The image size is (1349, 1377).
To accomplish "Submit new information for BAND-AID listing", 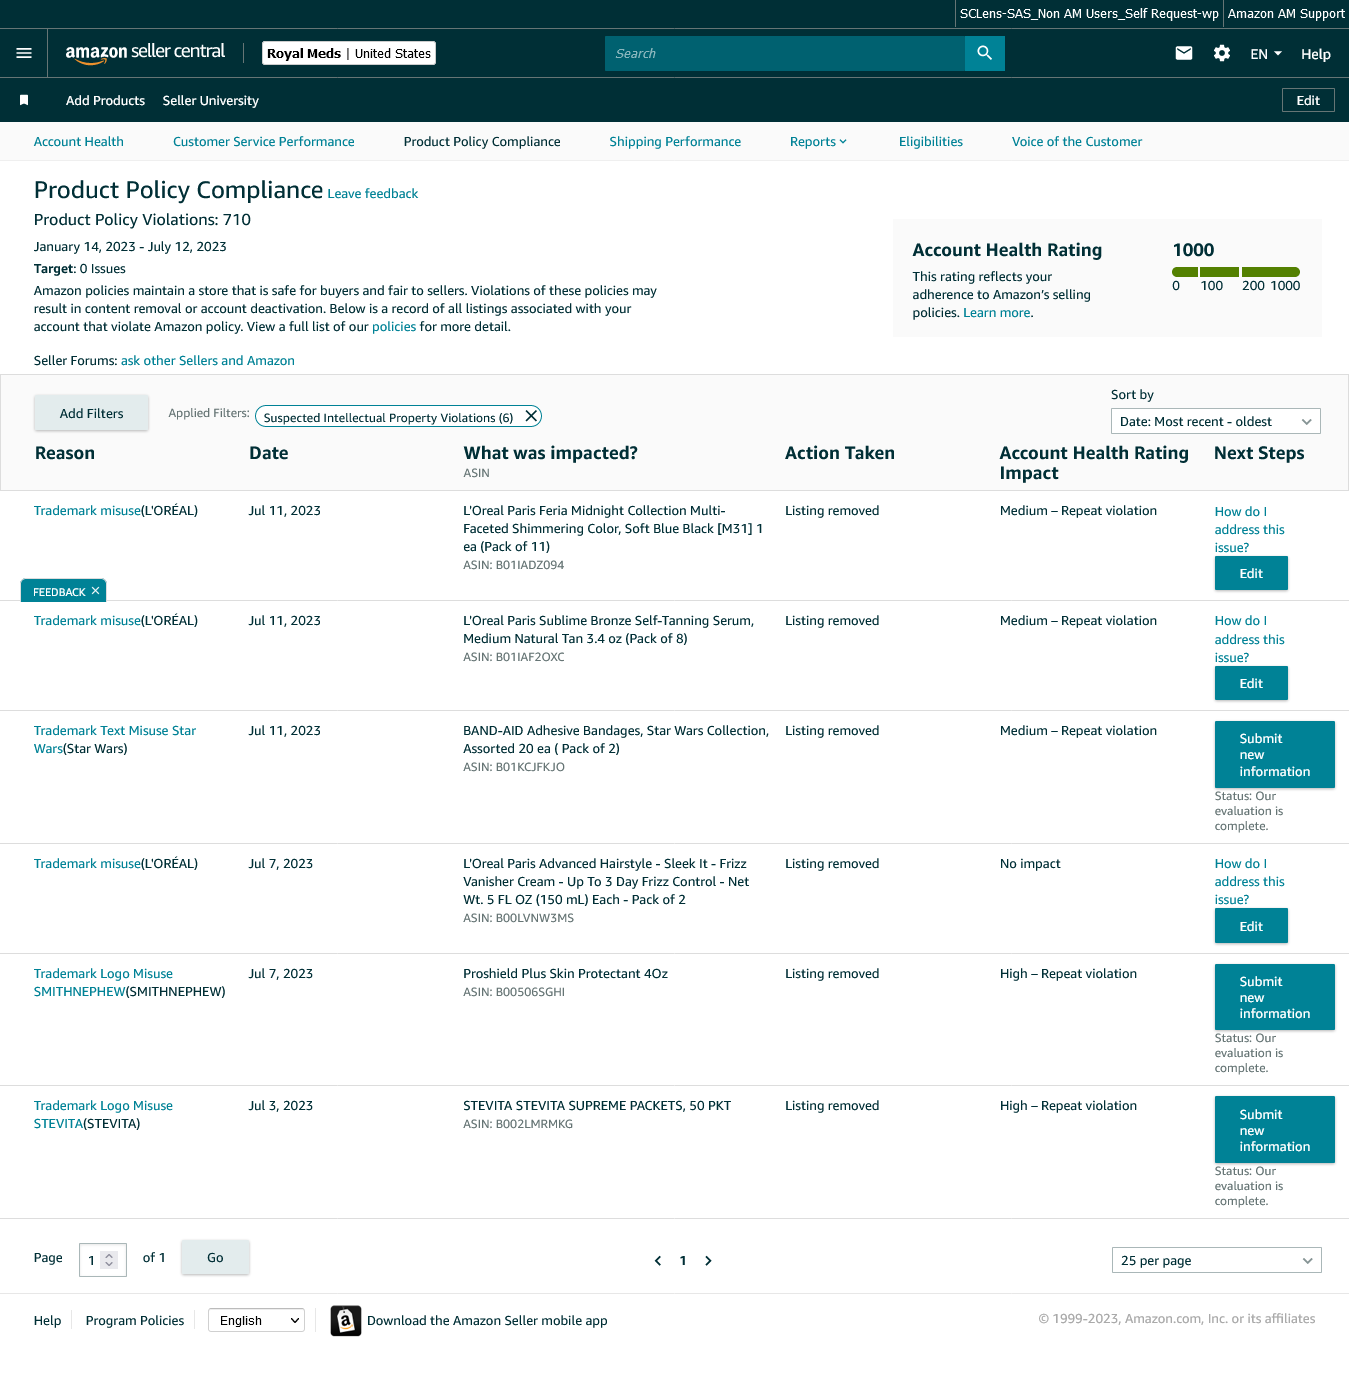I will point(1275,754).
